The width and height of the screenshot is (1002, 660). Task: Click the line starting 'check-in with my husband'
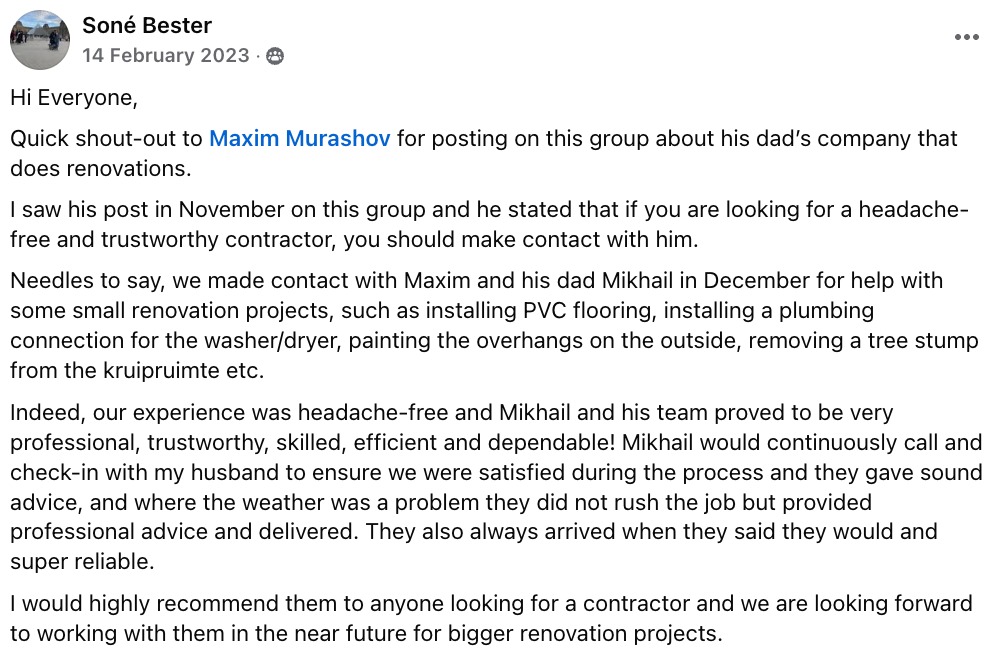497,473
